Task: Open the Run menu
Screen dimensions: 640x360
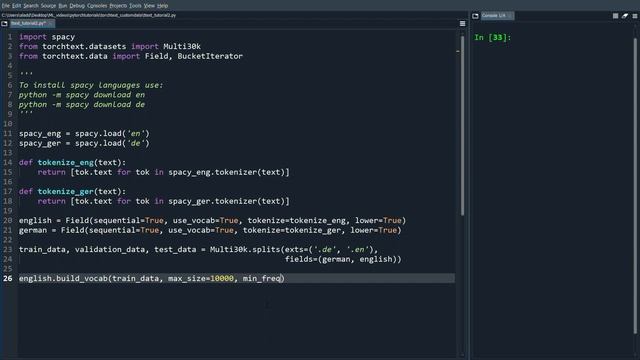Action: (x=62, y=6)
